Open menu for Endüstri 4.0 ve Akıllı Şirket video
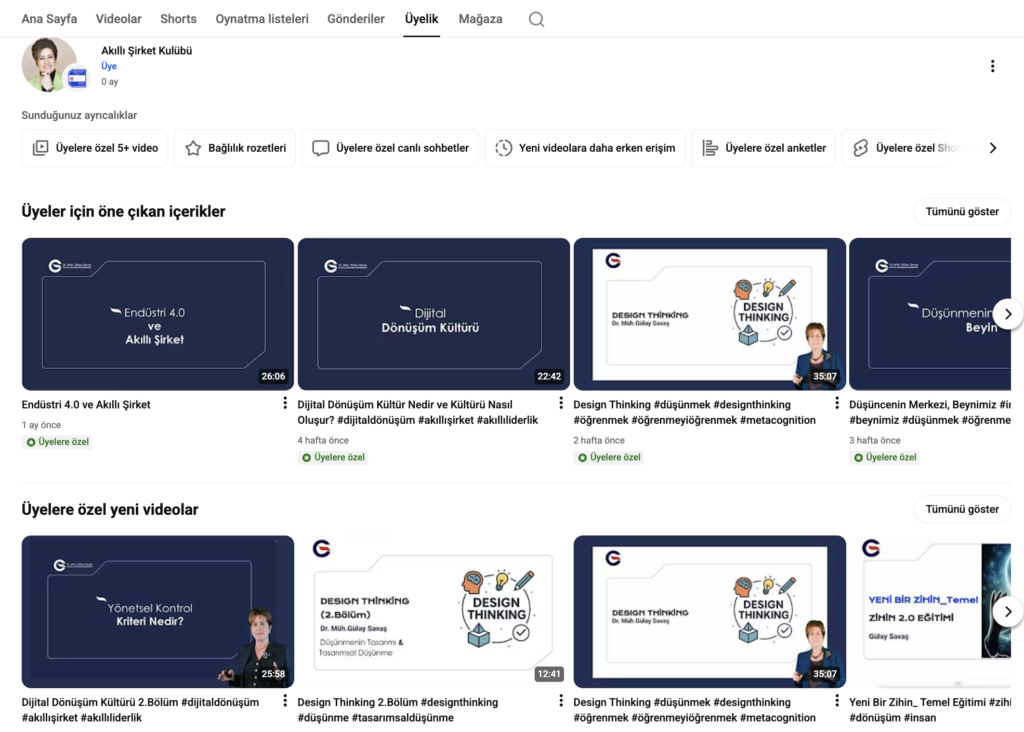The height and width of the screenshot is (732, 1024). coord(285,404)
